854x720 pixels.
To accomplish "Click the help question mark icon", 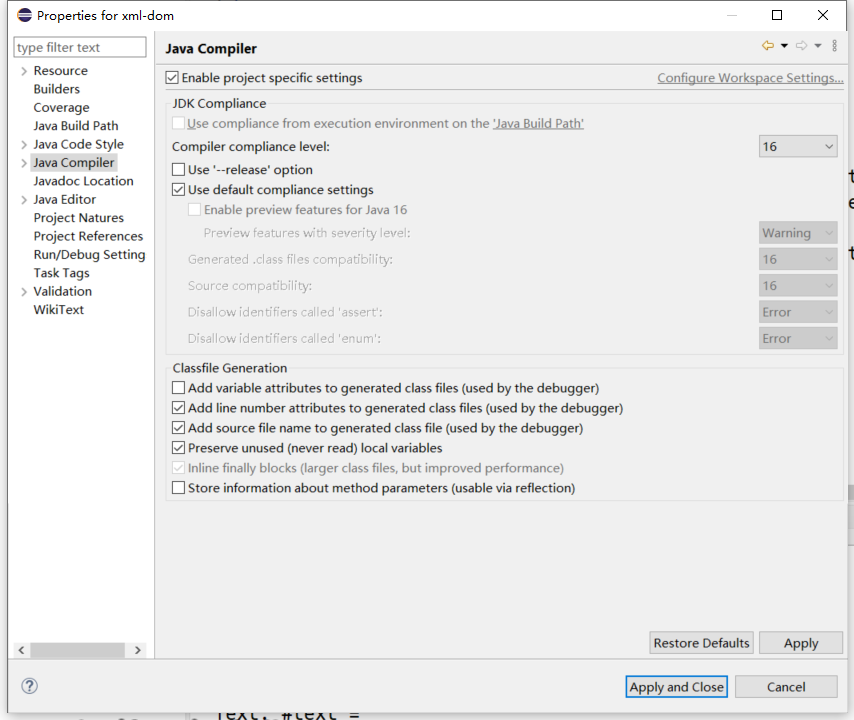I will [29, 686].
